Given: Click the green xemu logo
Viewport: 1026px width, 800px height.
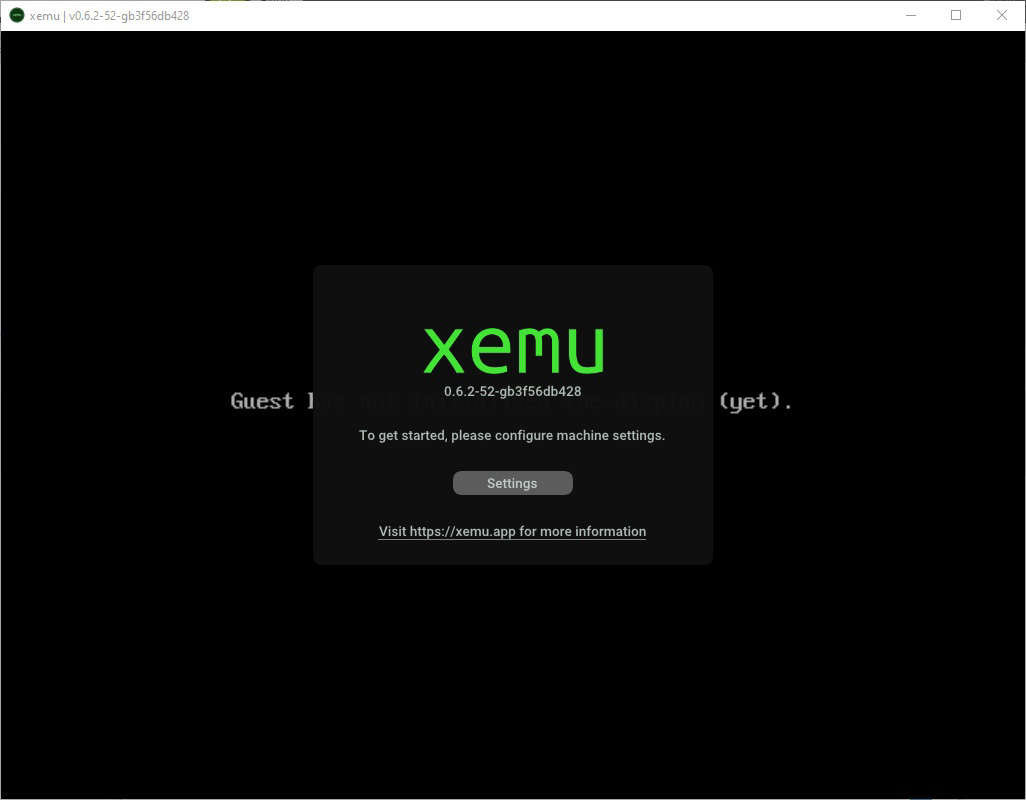Looking at the screenshot, I should pyautogui.click(x=514, y=351).
